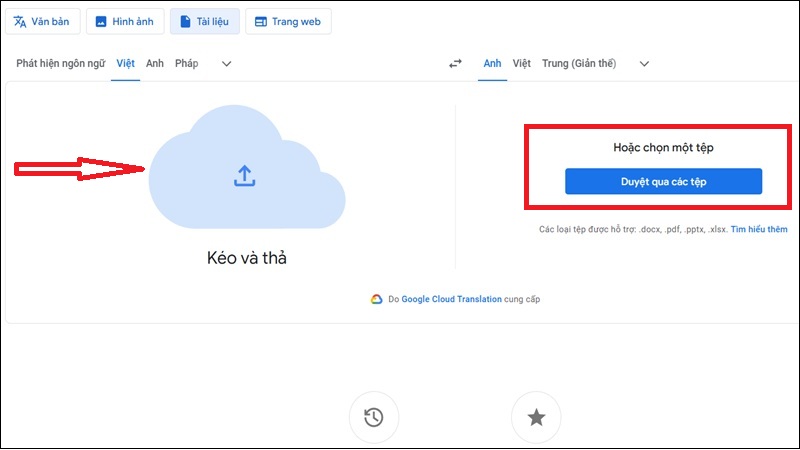This screenshot has height=450, width=800.
Task: Select Pháp as source language
Action: (186, 63)
